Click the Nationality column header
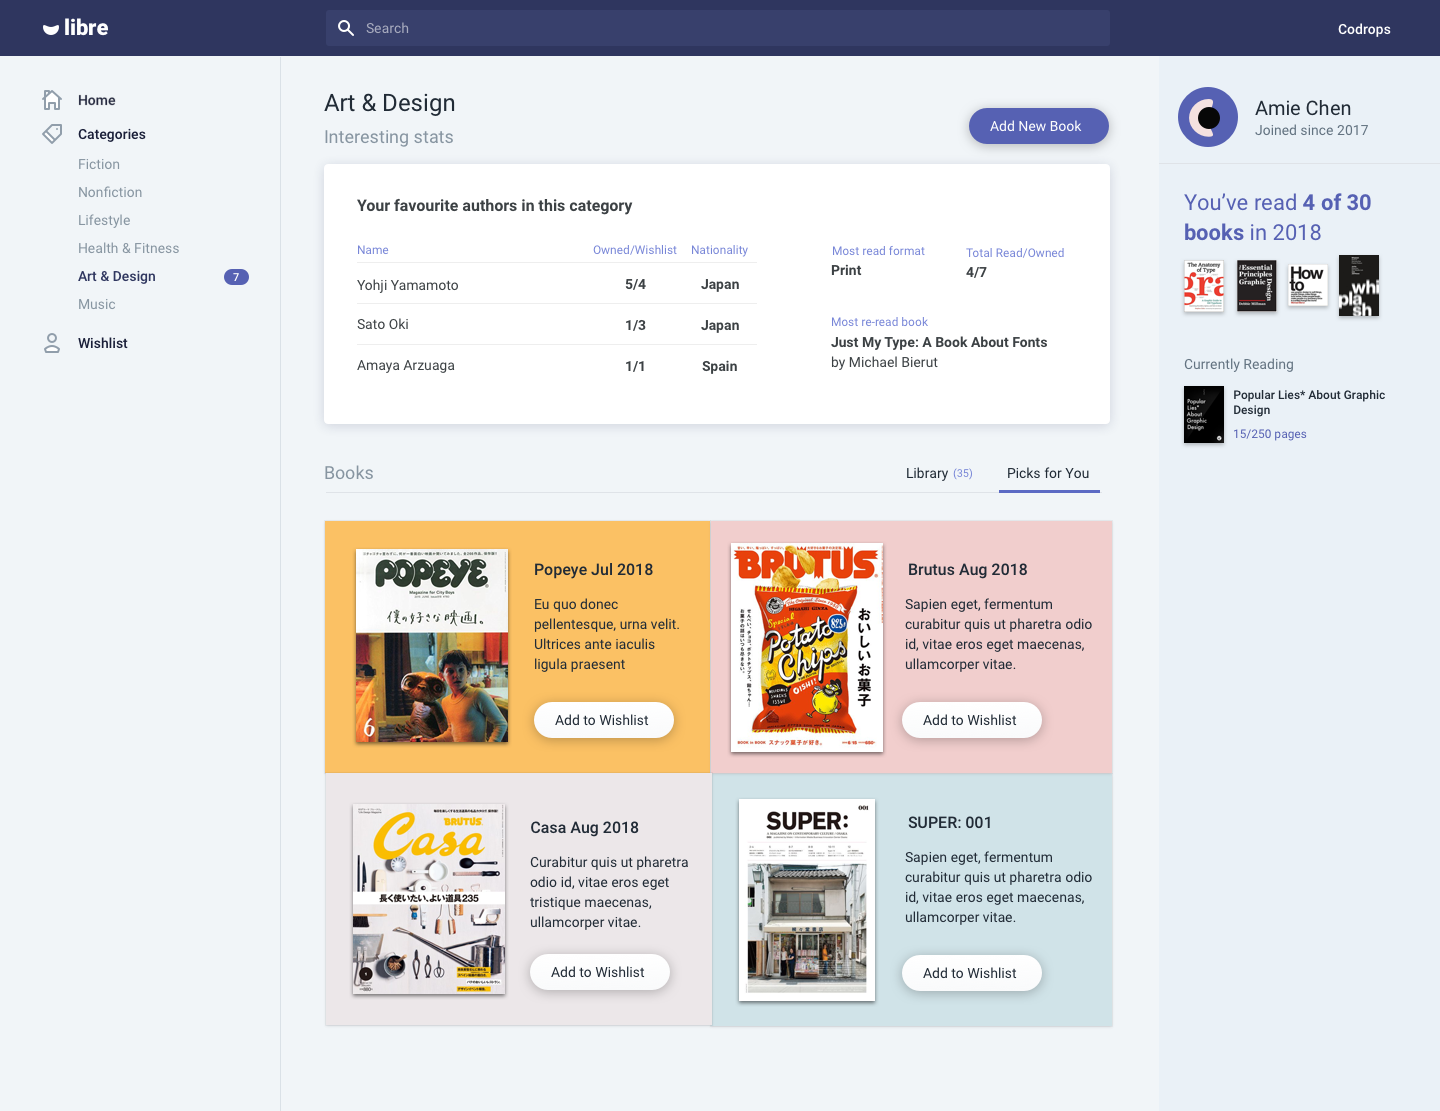 pos(719,250)
